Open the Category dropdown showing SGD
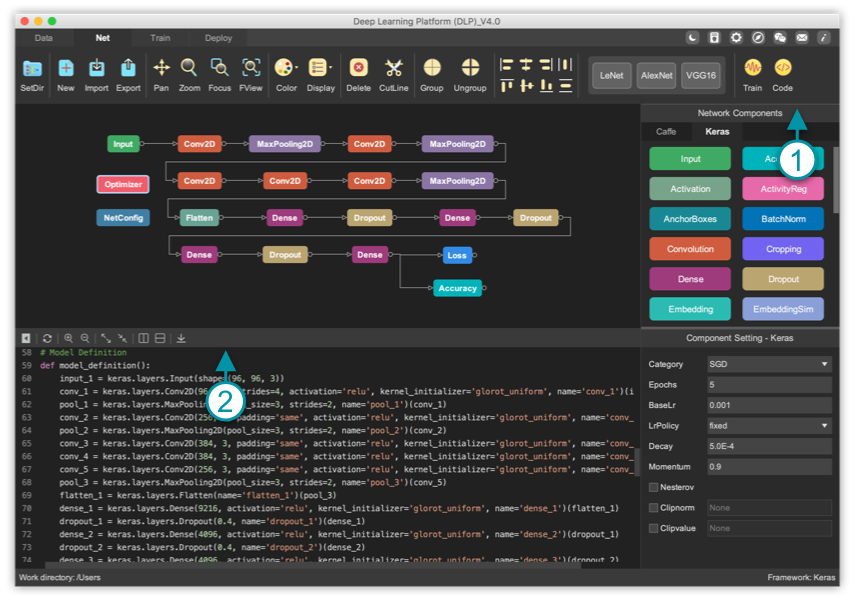 point(768,364)
